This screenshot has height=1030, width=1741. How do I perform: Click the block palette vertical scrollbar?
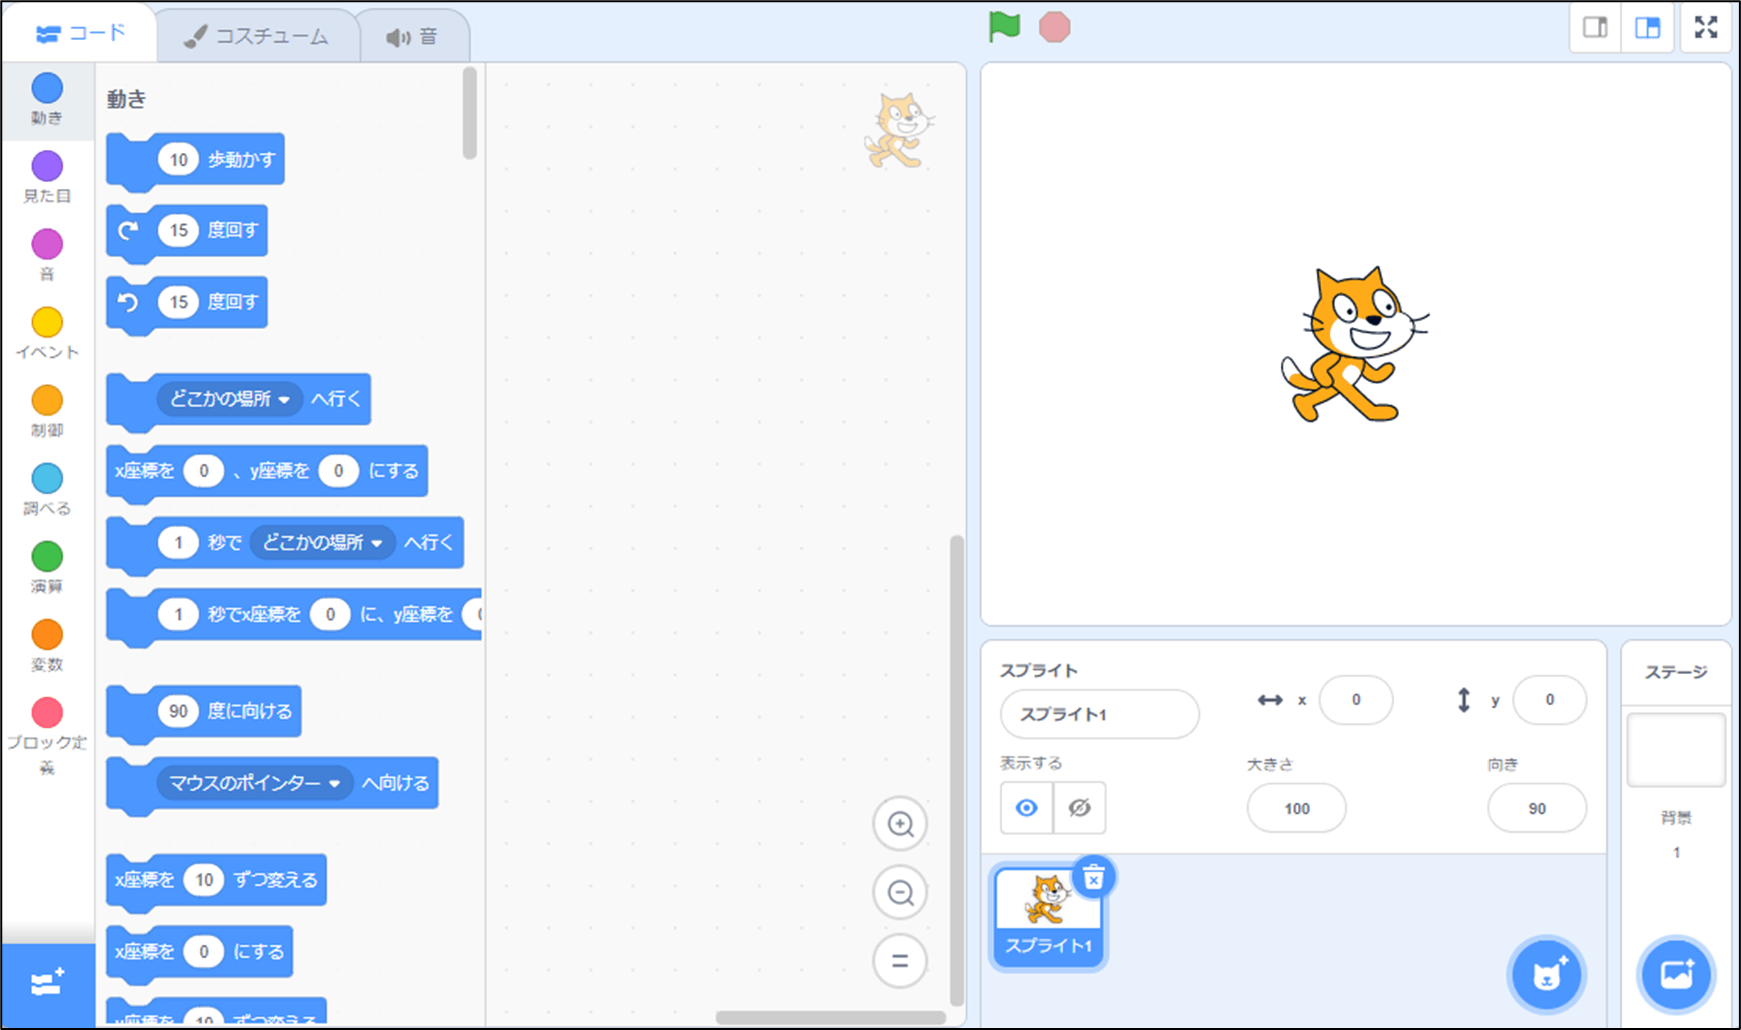point(470,113)
